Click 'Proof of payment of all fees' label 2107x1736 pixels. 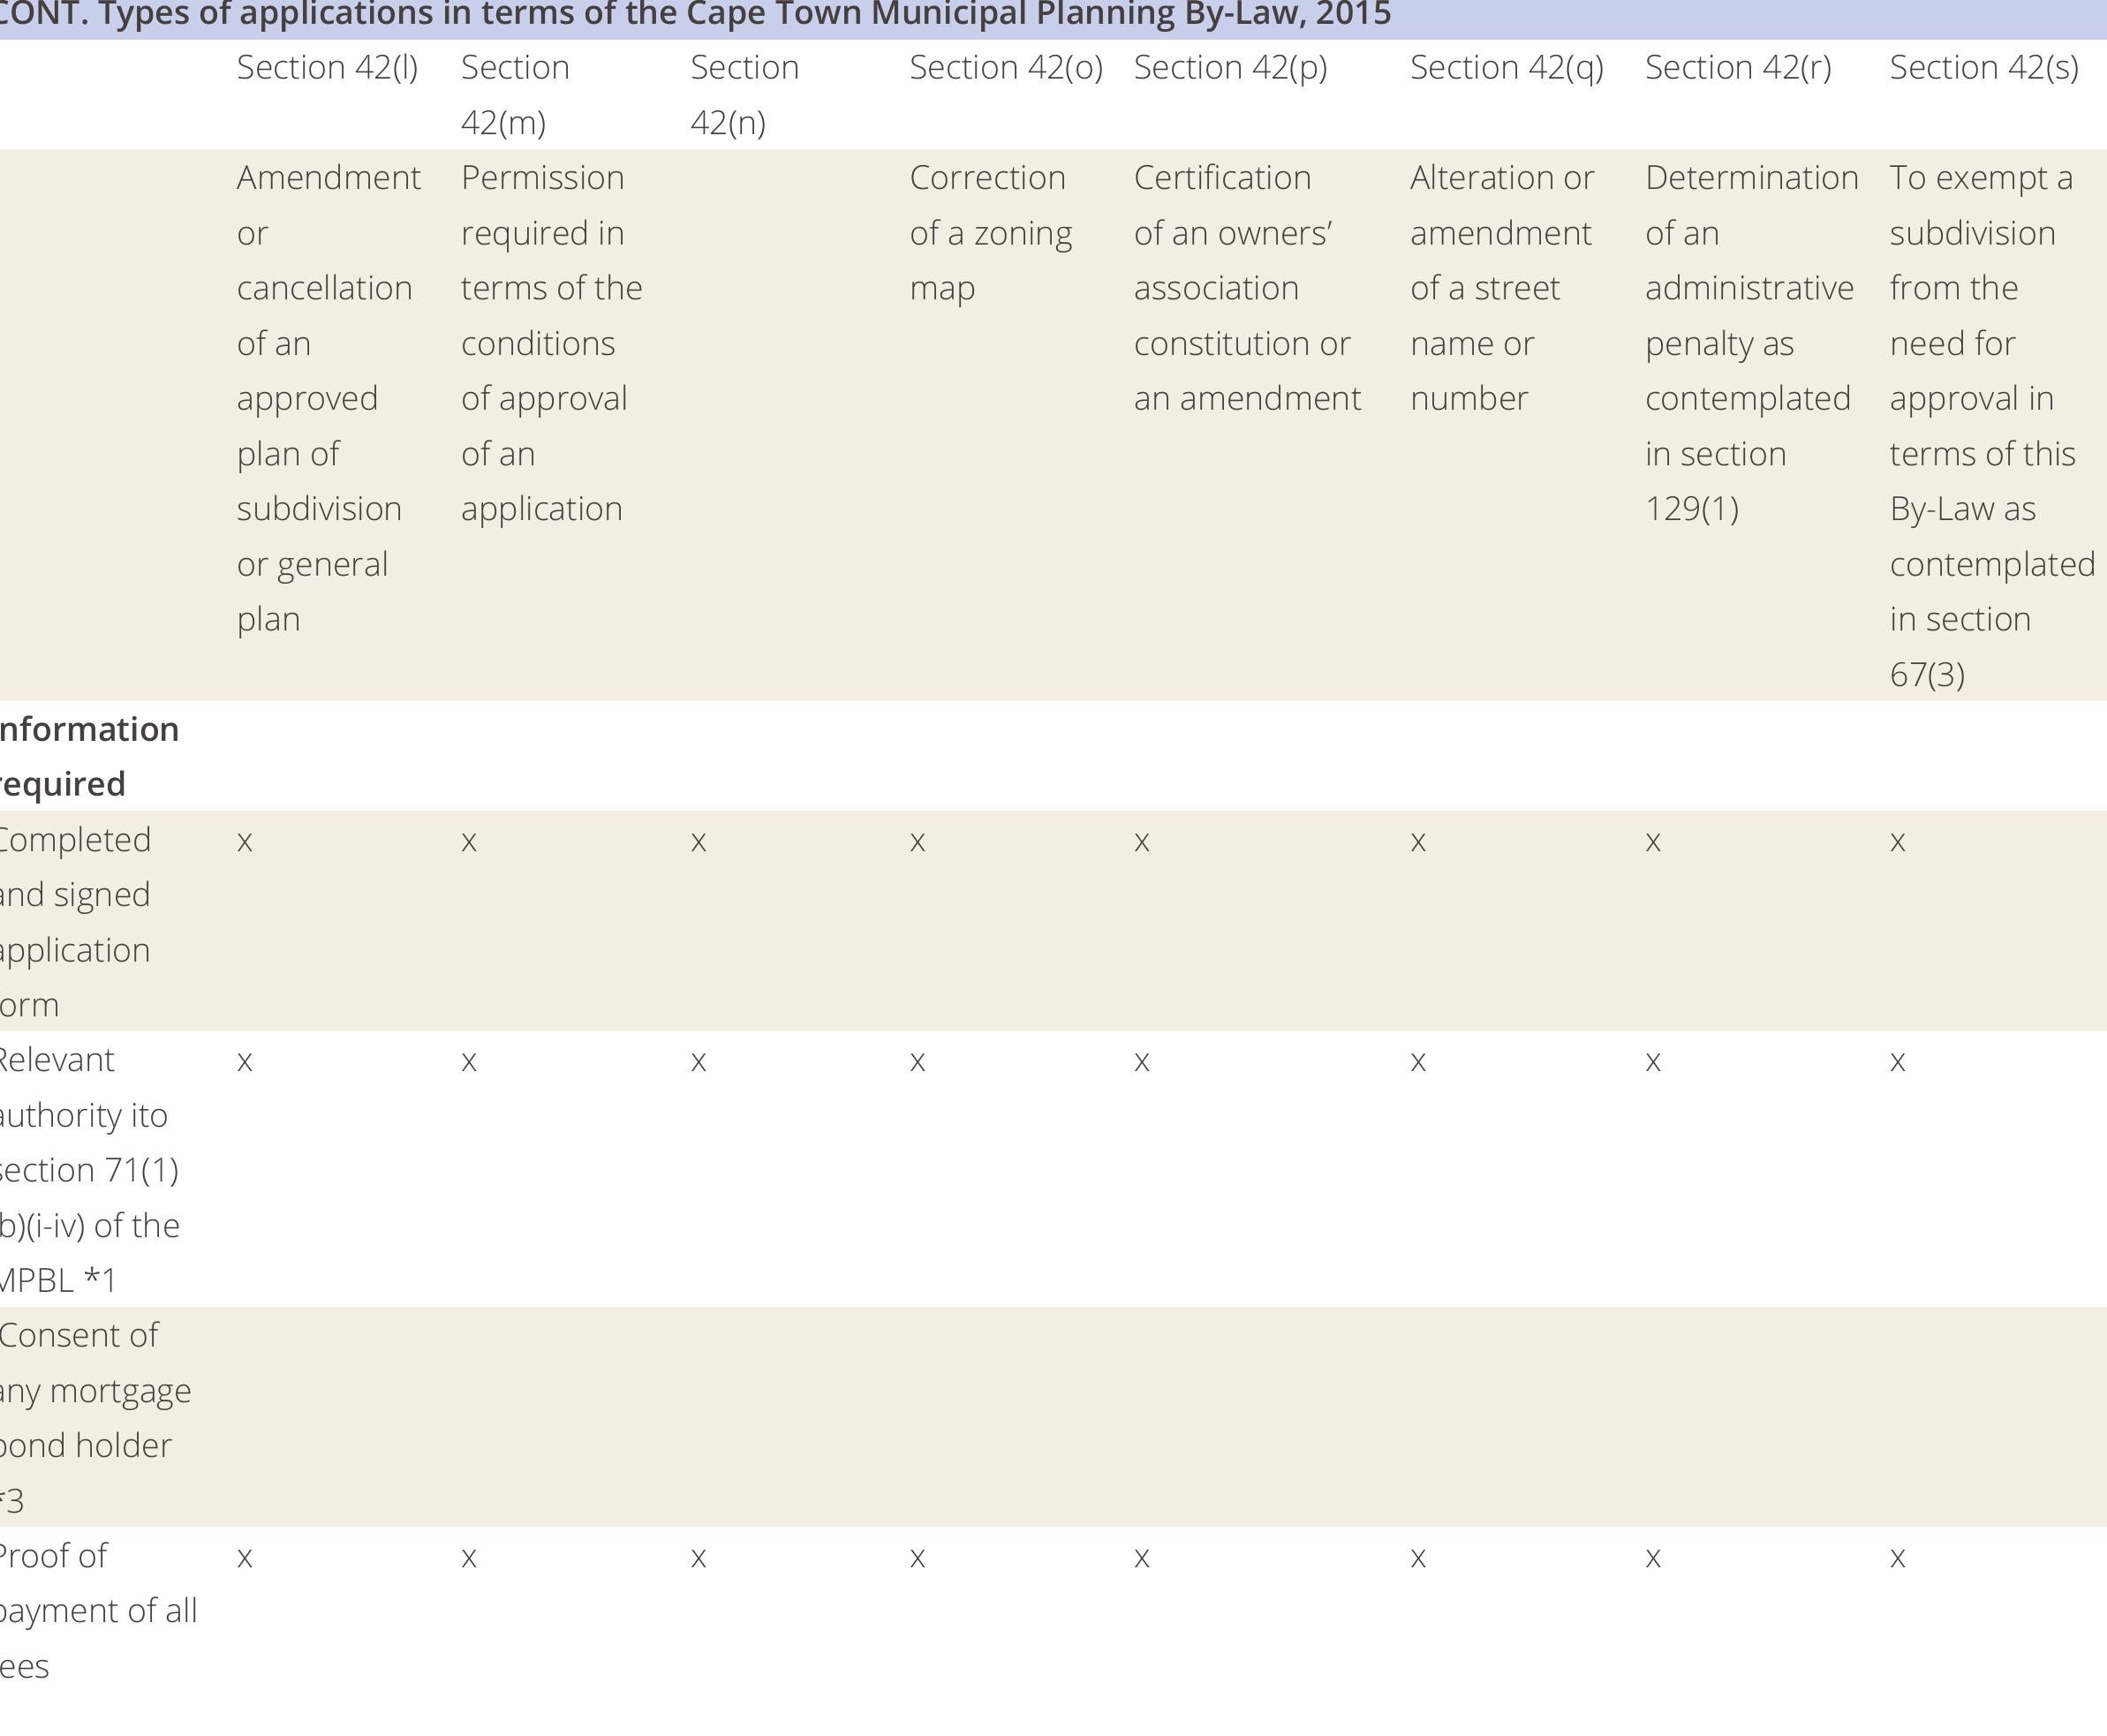[x=95, y=1610]
